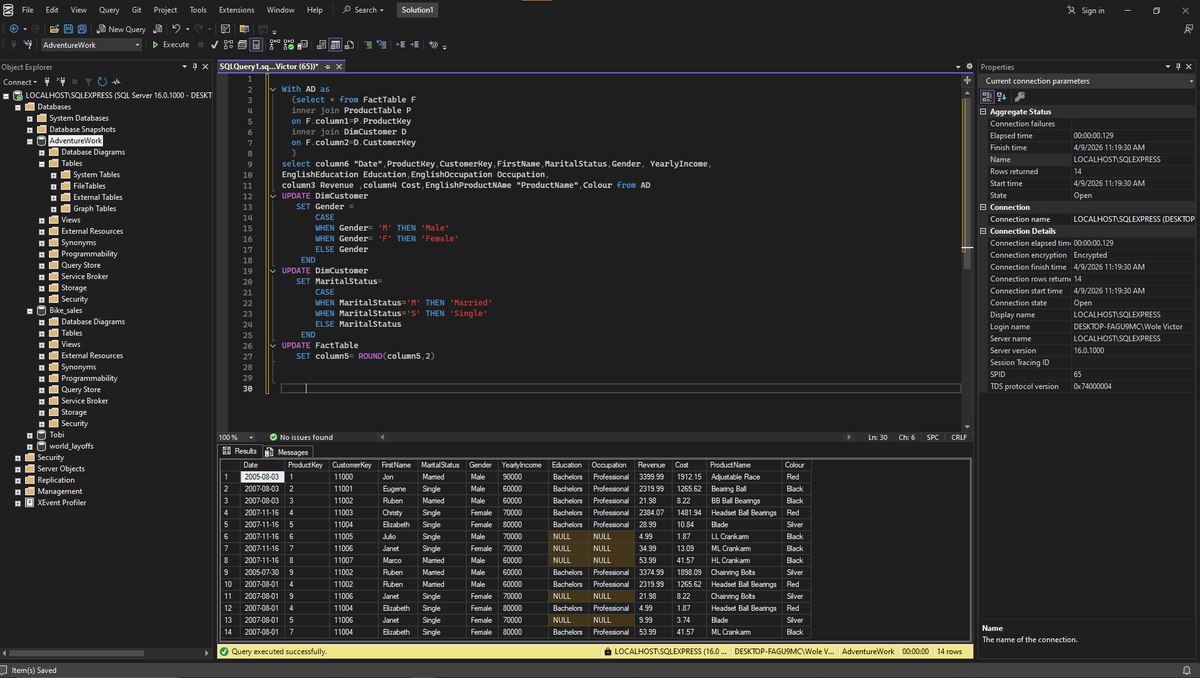This screenshot has width=1200, height=678.
Task: Switch to the Results tab
Action: (x=239, y=452)
